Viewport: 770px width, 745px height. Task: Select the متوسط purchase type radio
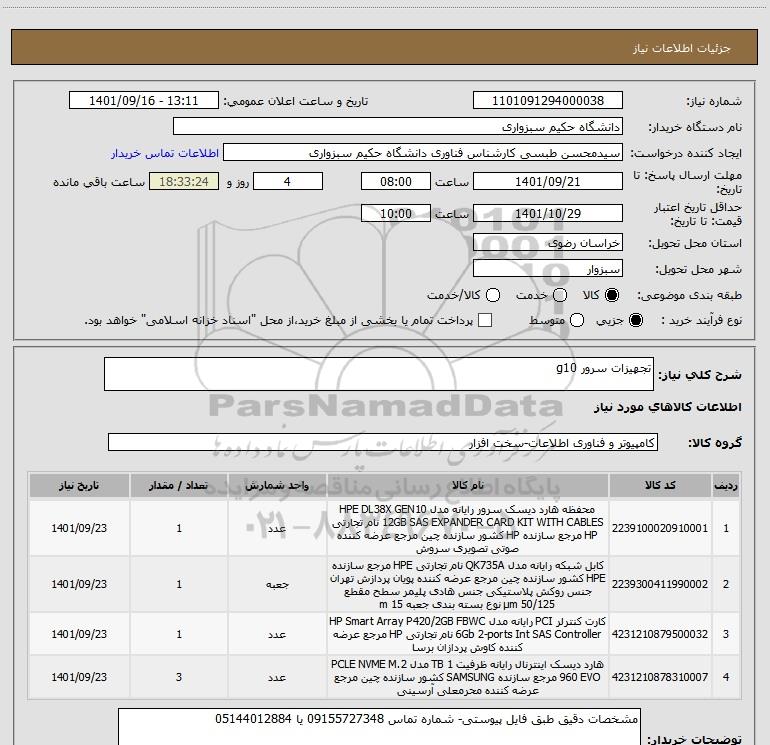(577, 320)
